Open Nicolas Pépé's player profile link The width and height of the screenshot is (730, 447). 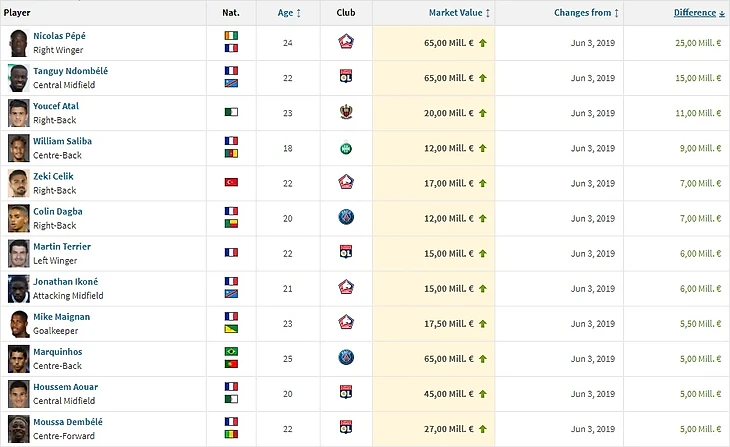59,36
